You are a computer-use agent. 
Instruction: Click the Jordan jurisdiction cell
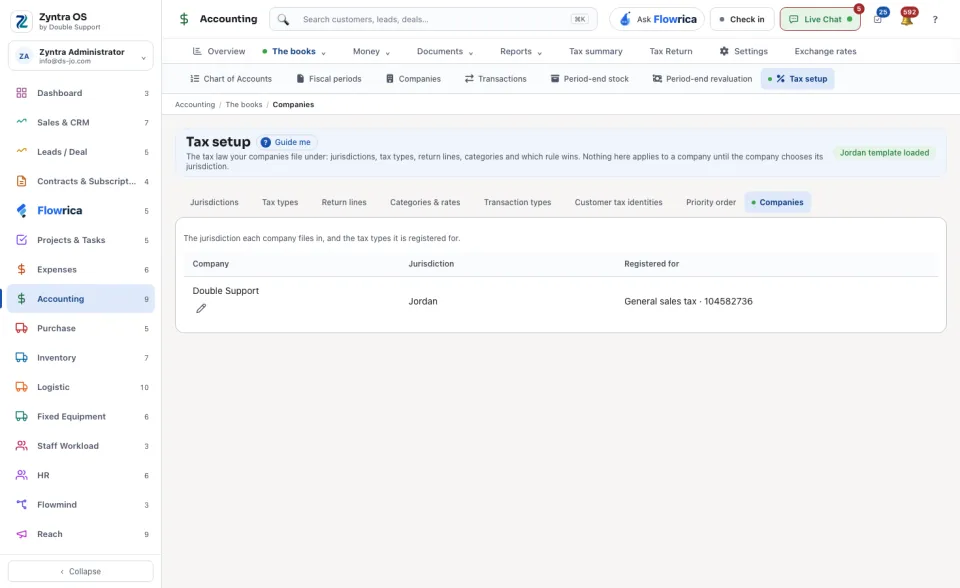423,301
